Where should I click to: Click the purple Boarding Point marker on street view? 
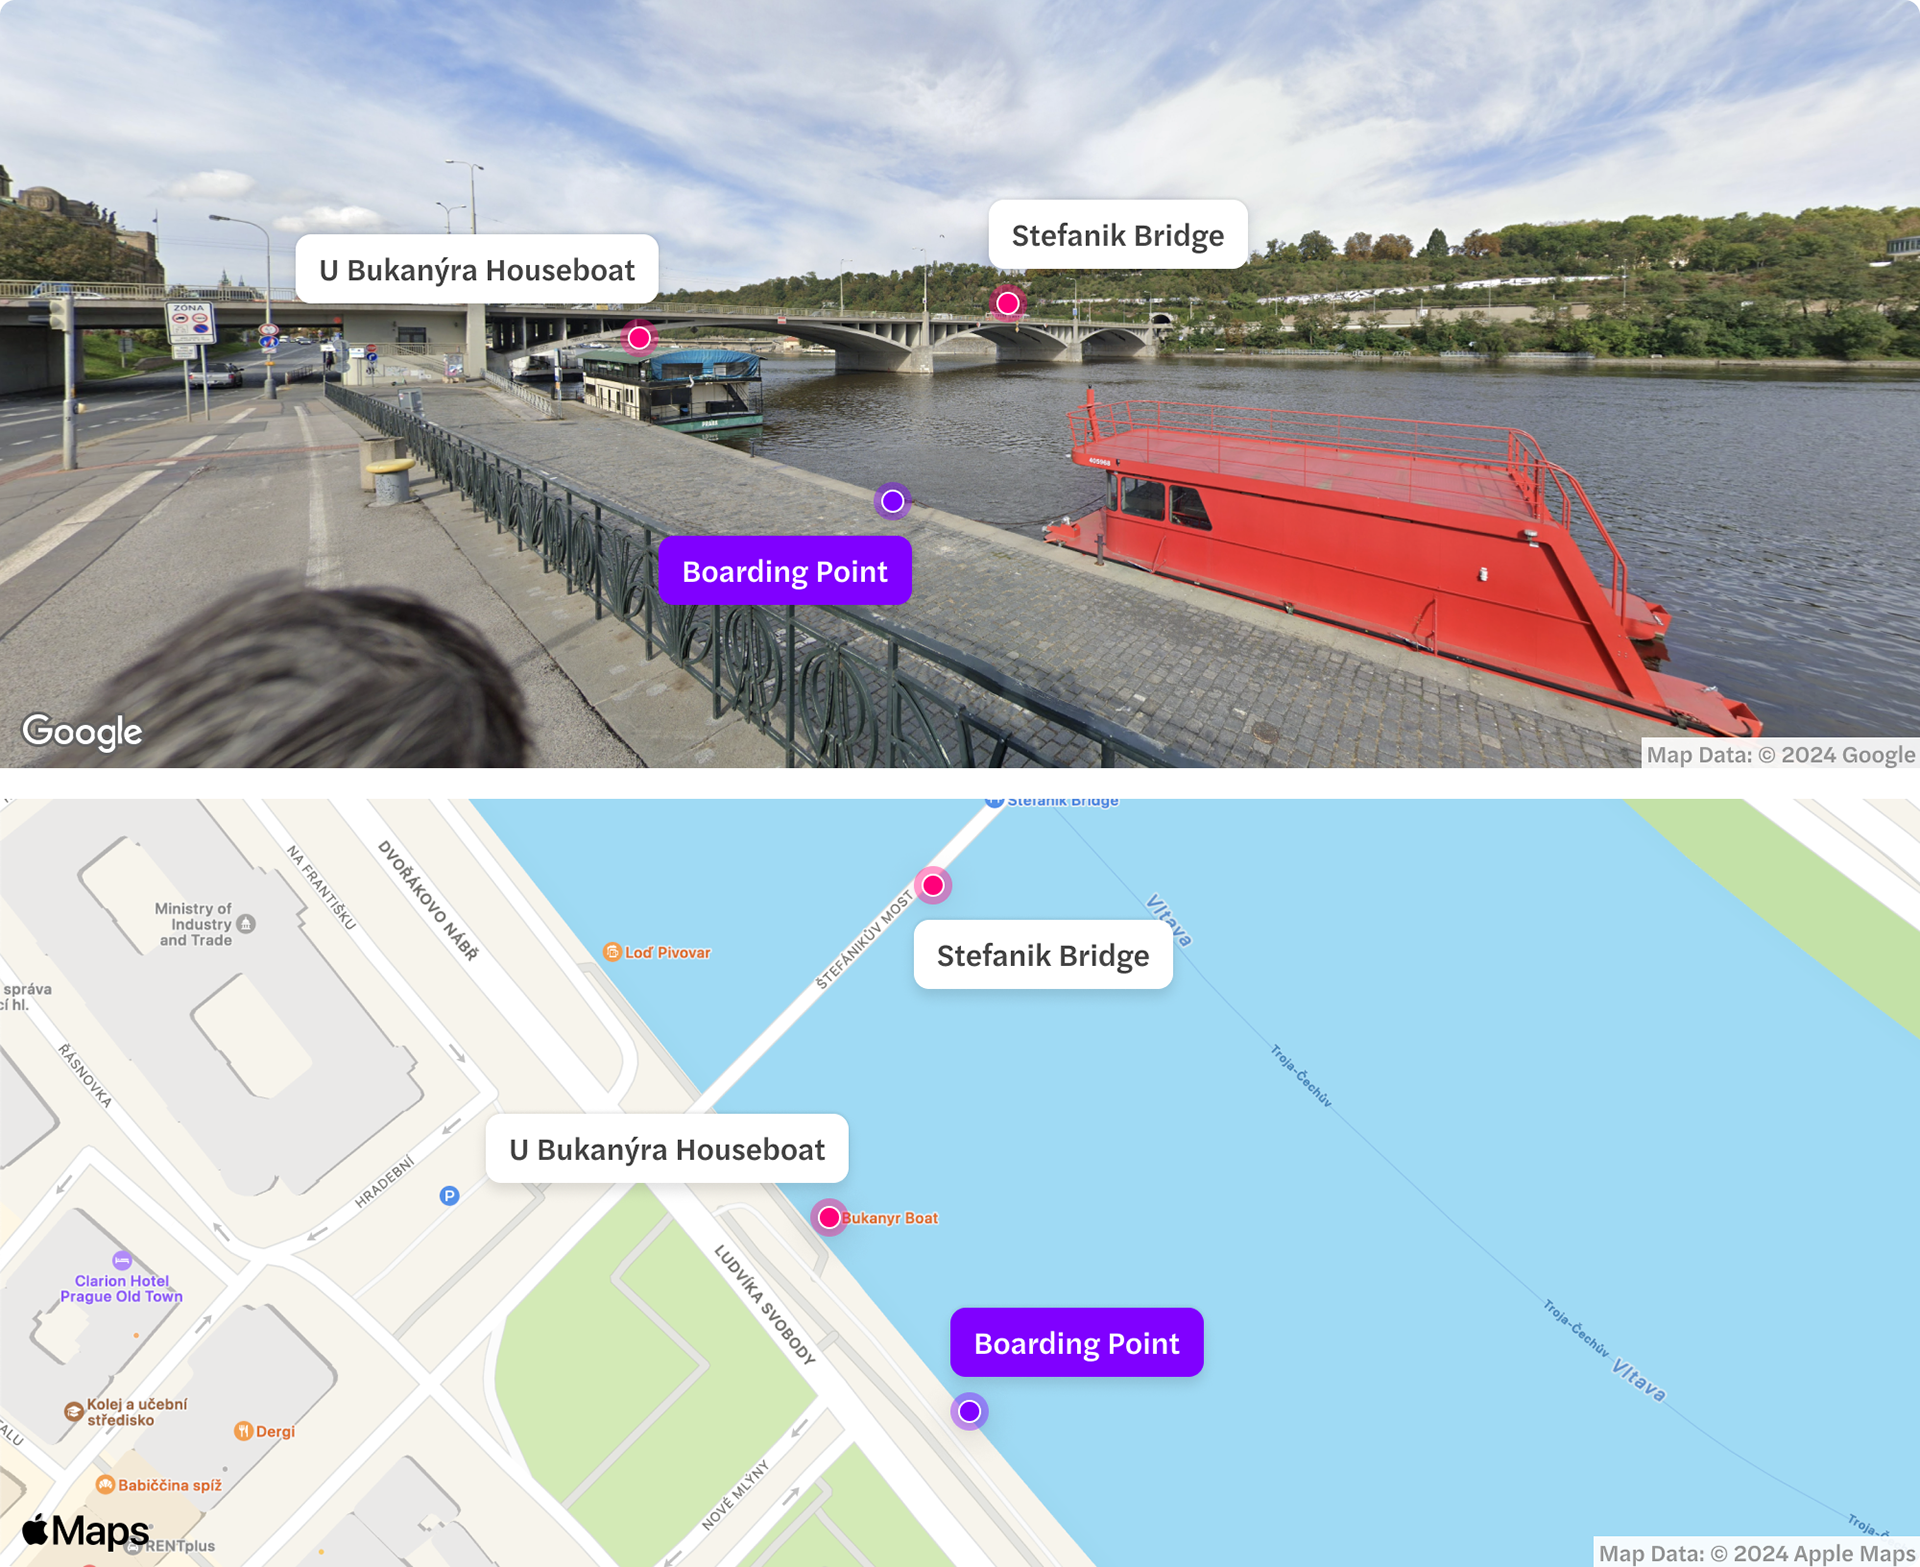[892, 501]
